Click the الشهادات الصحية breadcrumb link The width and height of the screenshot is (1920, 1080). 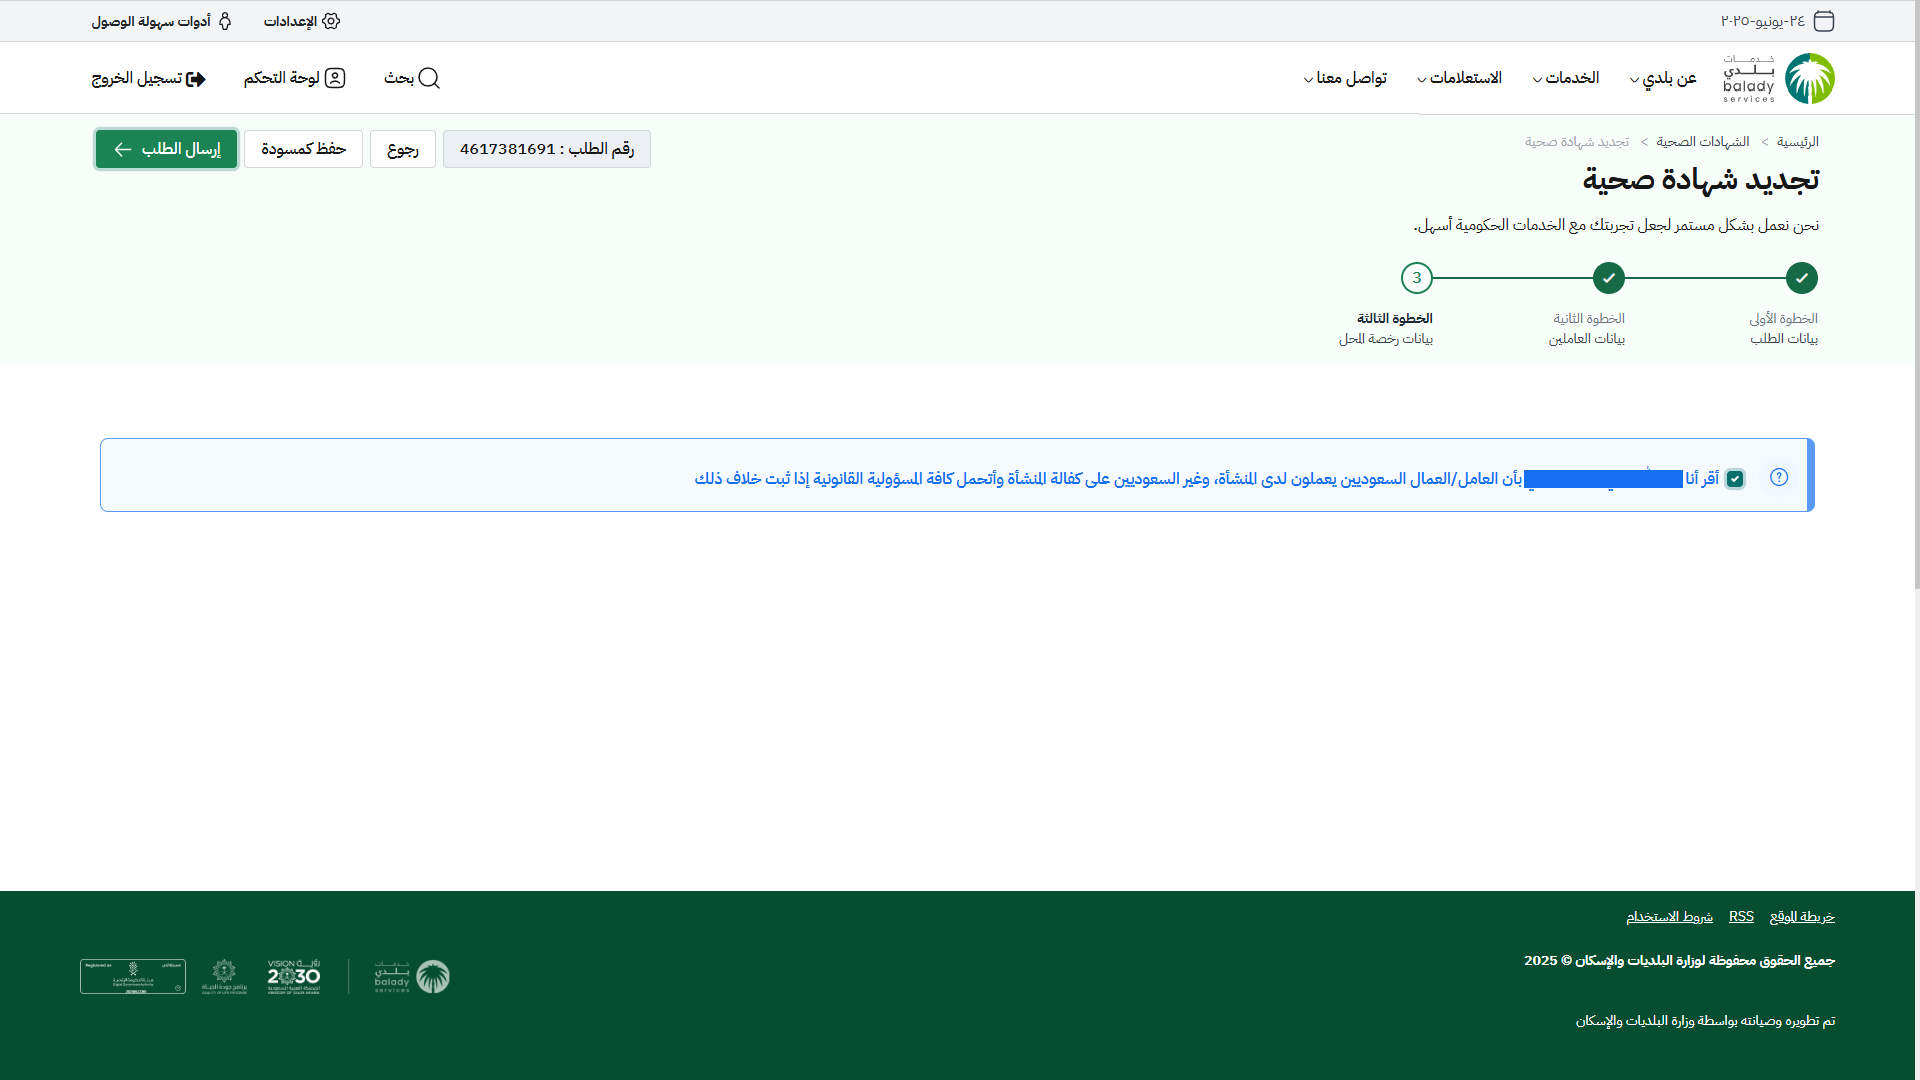tap(1702, 142)
